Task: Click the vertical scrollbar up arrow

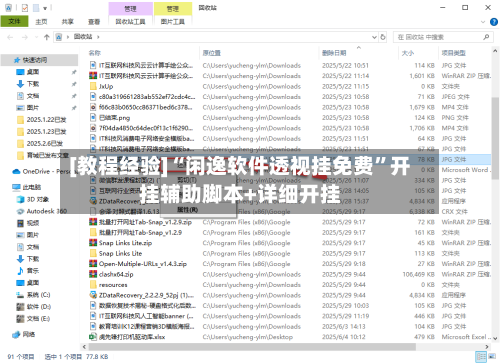Action: pyautogui.click(x=495, y=51)
